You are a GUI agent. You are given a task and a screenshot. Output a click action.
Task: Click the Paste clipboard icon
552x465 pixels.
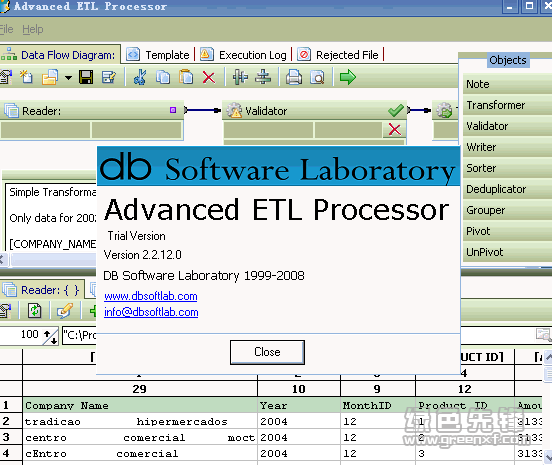(x=186, y=77)
